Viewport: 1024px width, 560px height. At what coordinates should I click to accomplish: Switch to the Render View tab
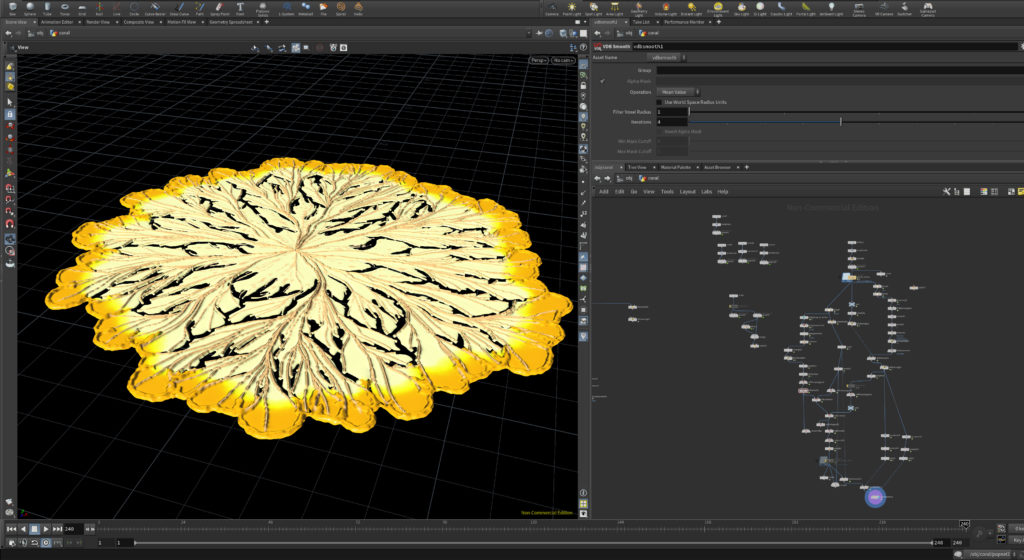pos(98,22)
